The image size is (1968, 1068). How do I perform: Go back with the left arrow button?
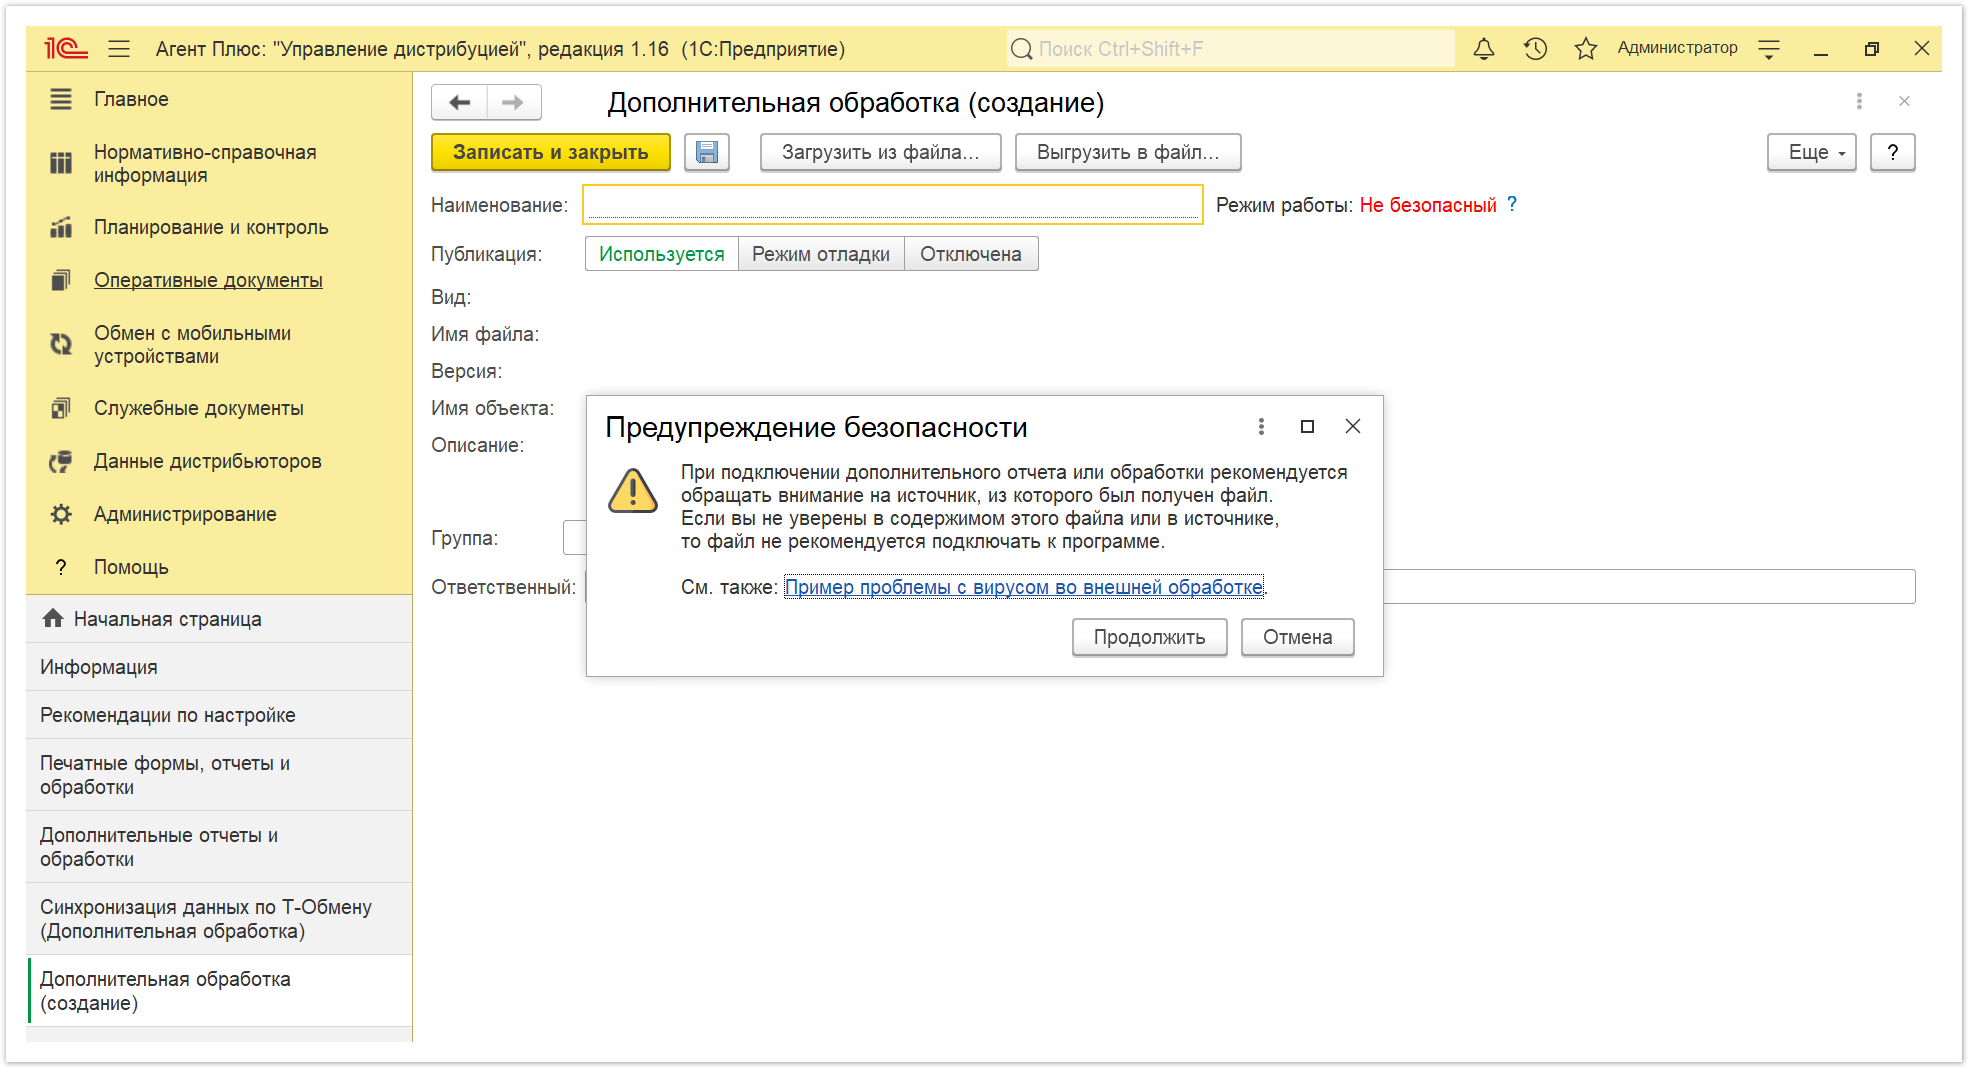[x=460, y=102]
